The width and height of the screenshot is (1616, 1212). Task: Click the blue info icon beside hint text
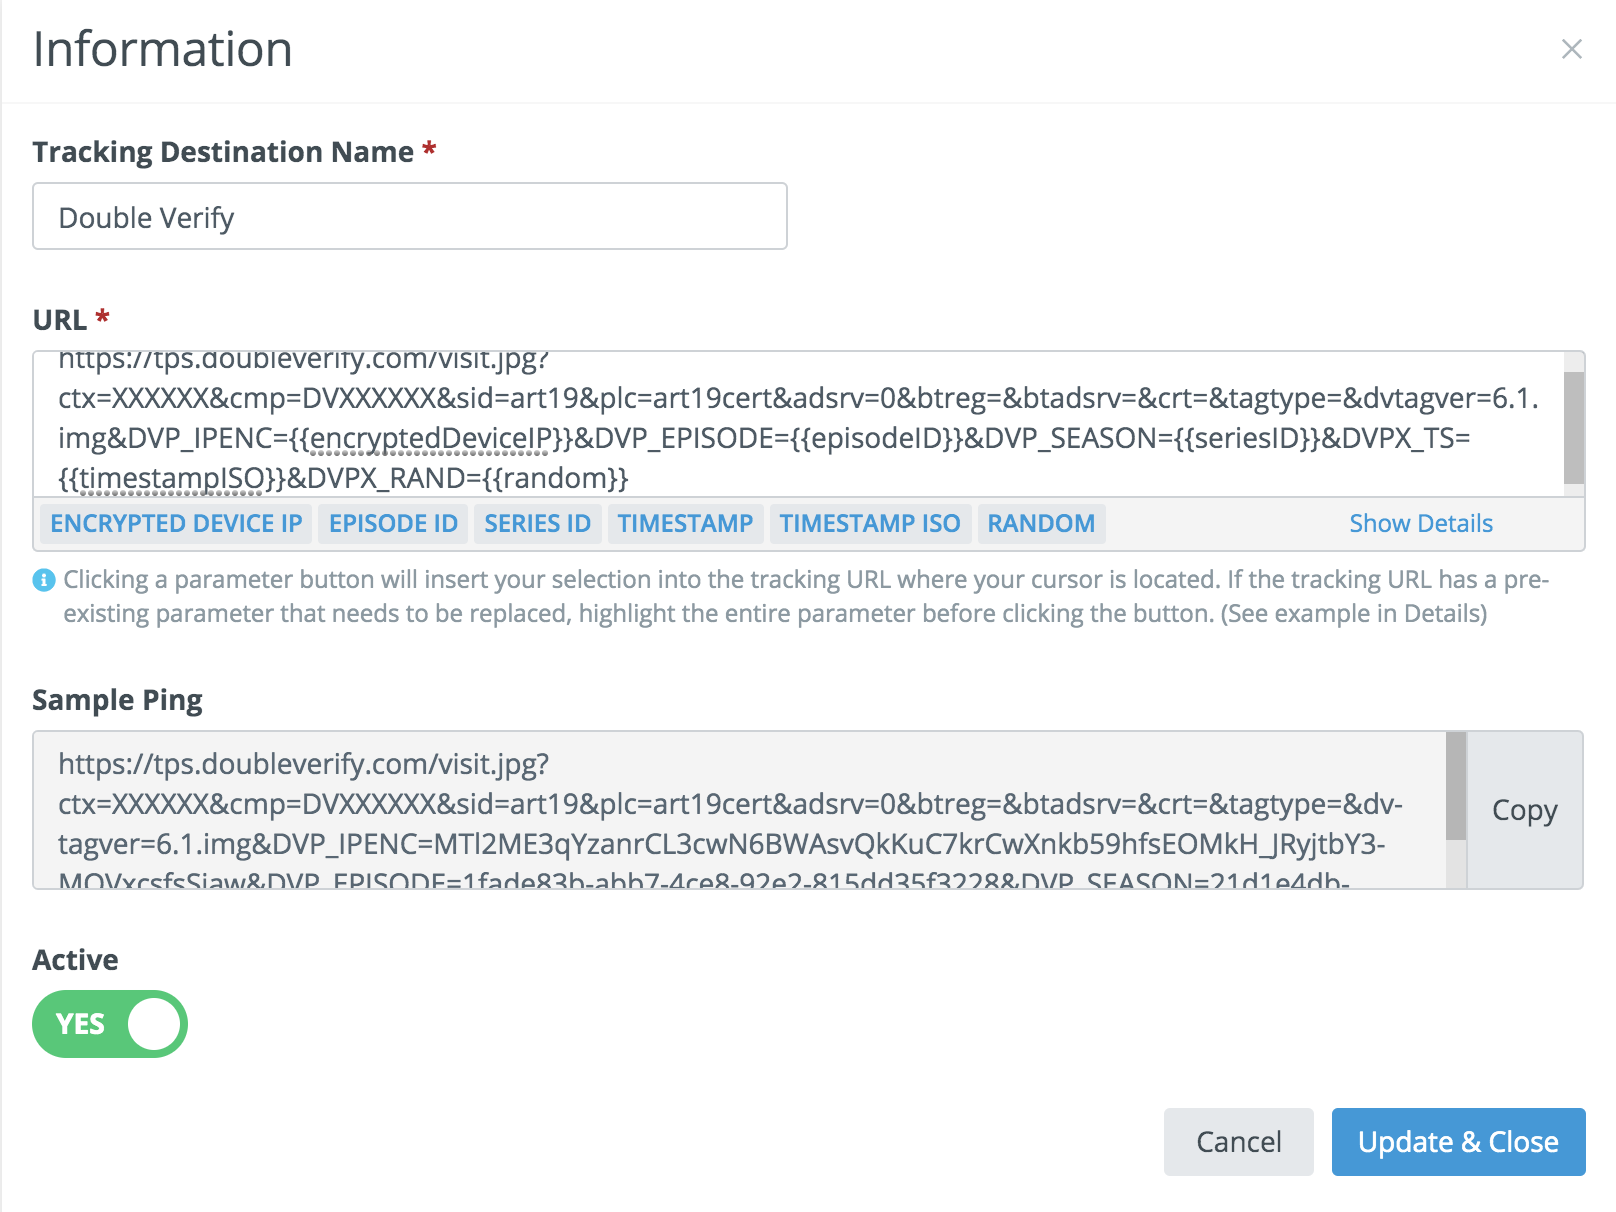point(44,580)
